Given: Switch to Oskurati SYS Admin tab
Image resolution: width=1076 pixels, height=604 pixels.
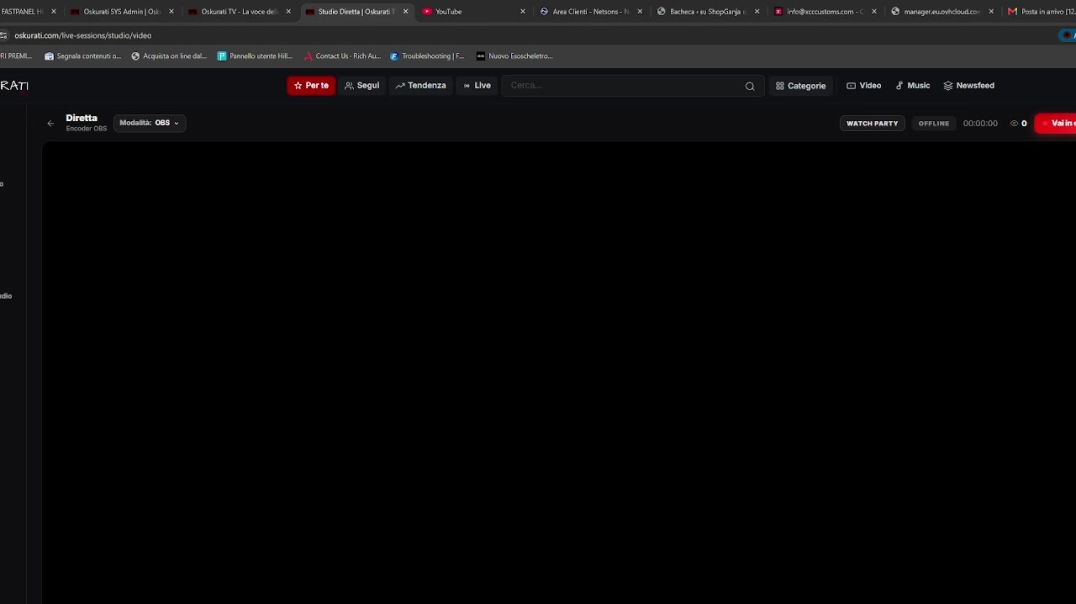Looking at the screenshot, I should [x=122, y=12].
